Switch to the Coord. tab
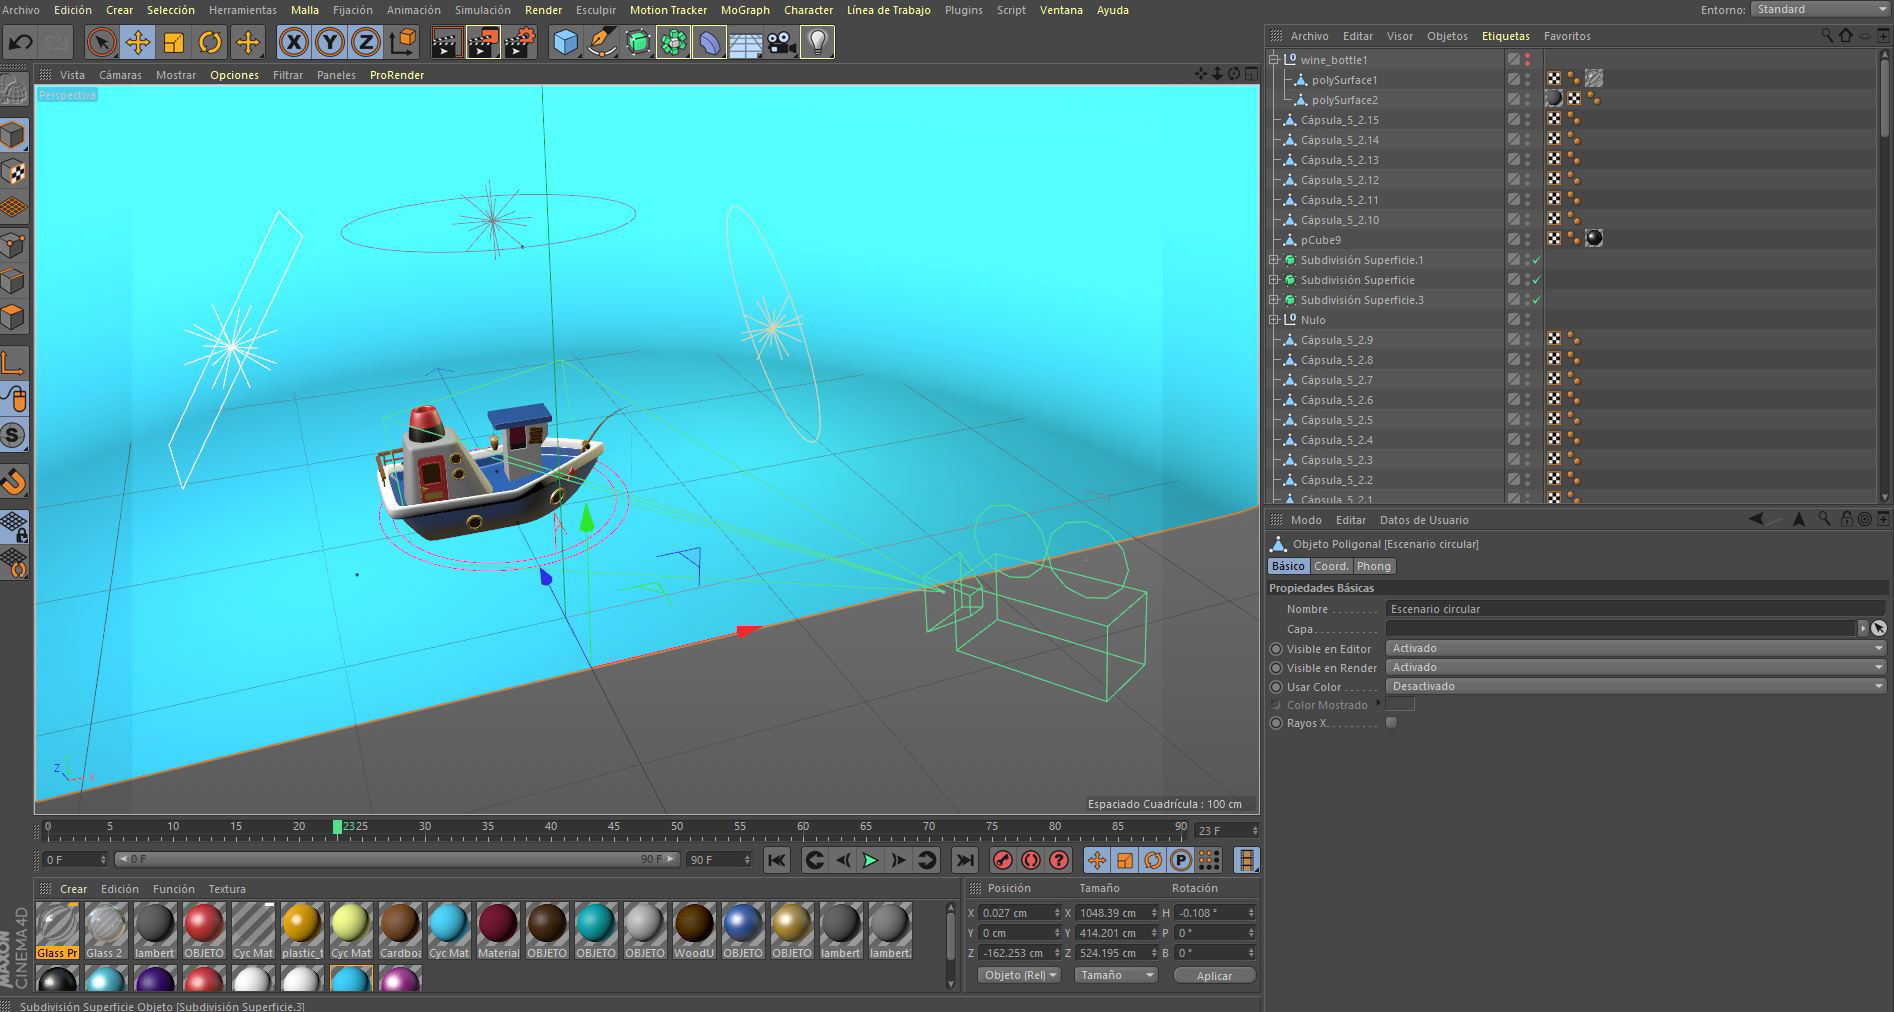Viewport: 1894px width, 1012px height. (1331, 566)
